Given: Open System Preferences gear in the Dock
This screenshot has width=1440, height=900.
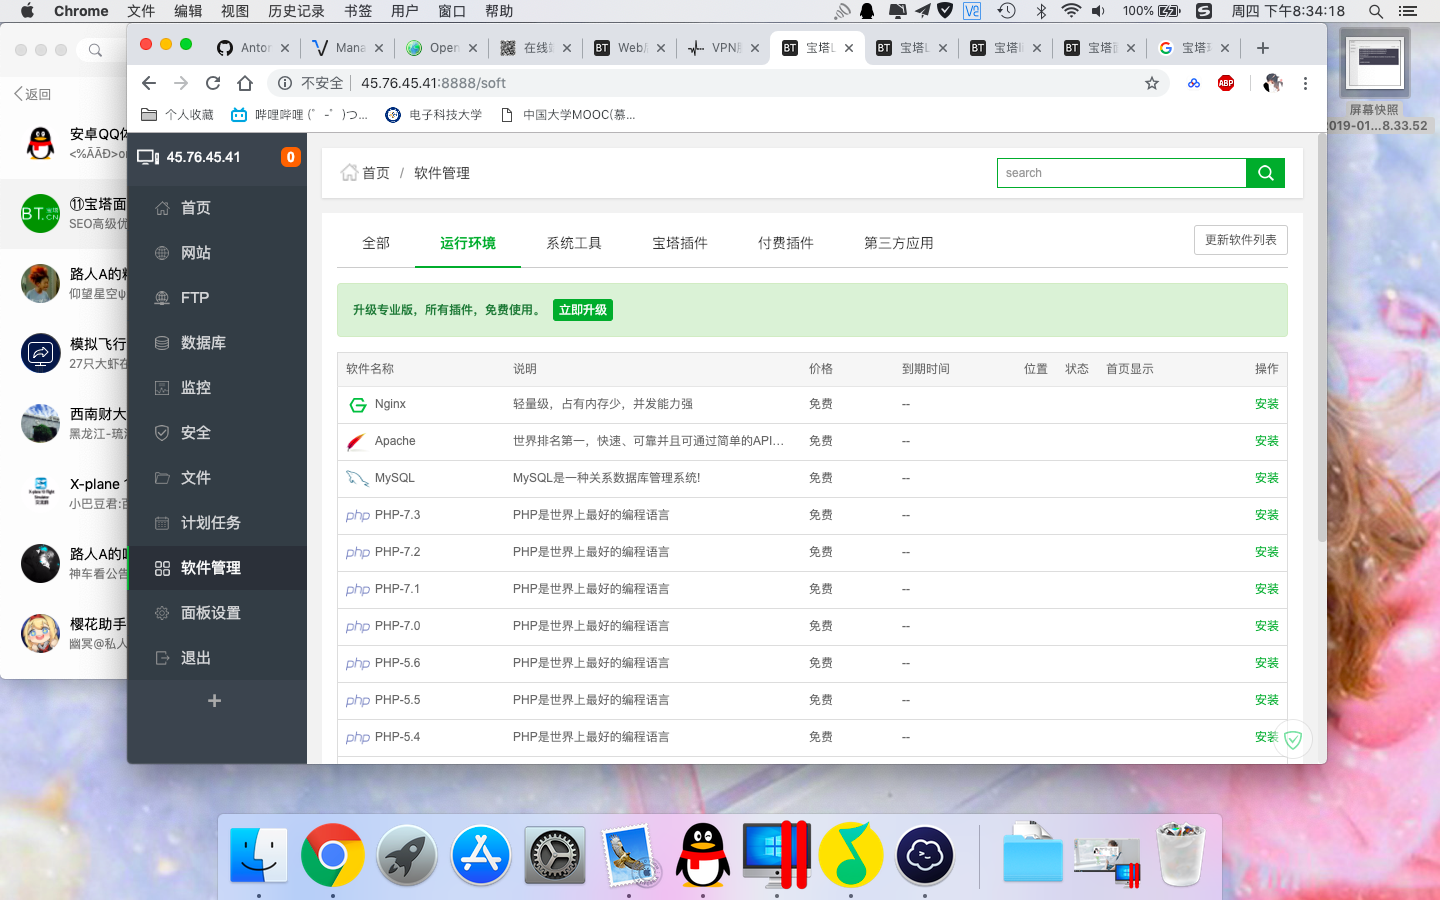Looking at the screenshot, I should coord(555,855).
